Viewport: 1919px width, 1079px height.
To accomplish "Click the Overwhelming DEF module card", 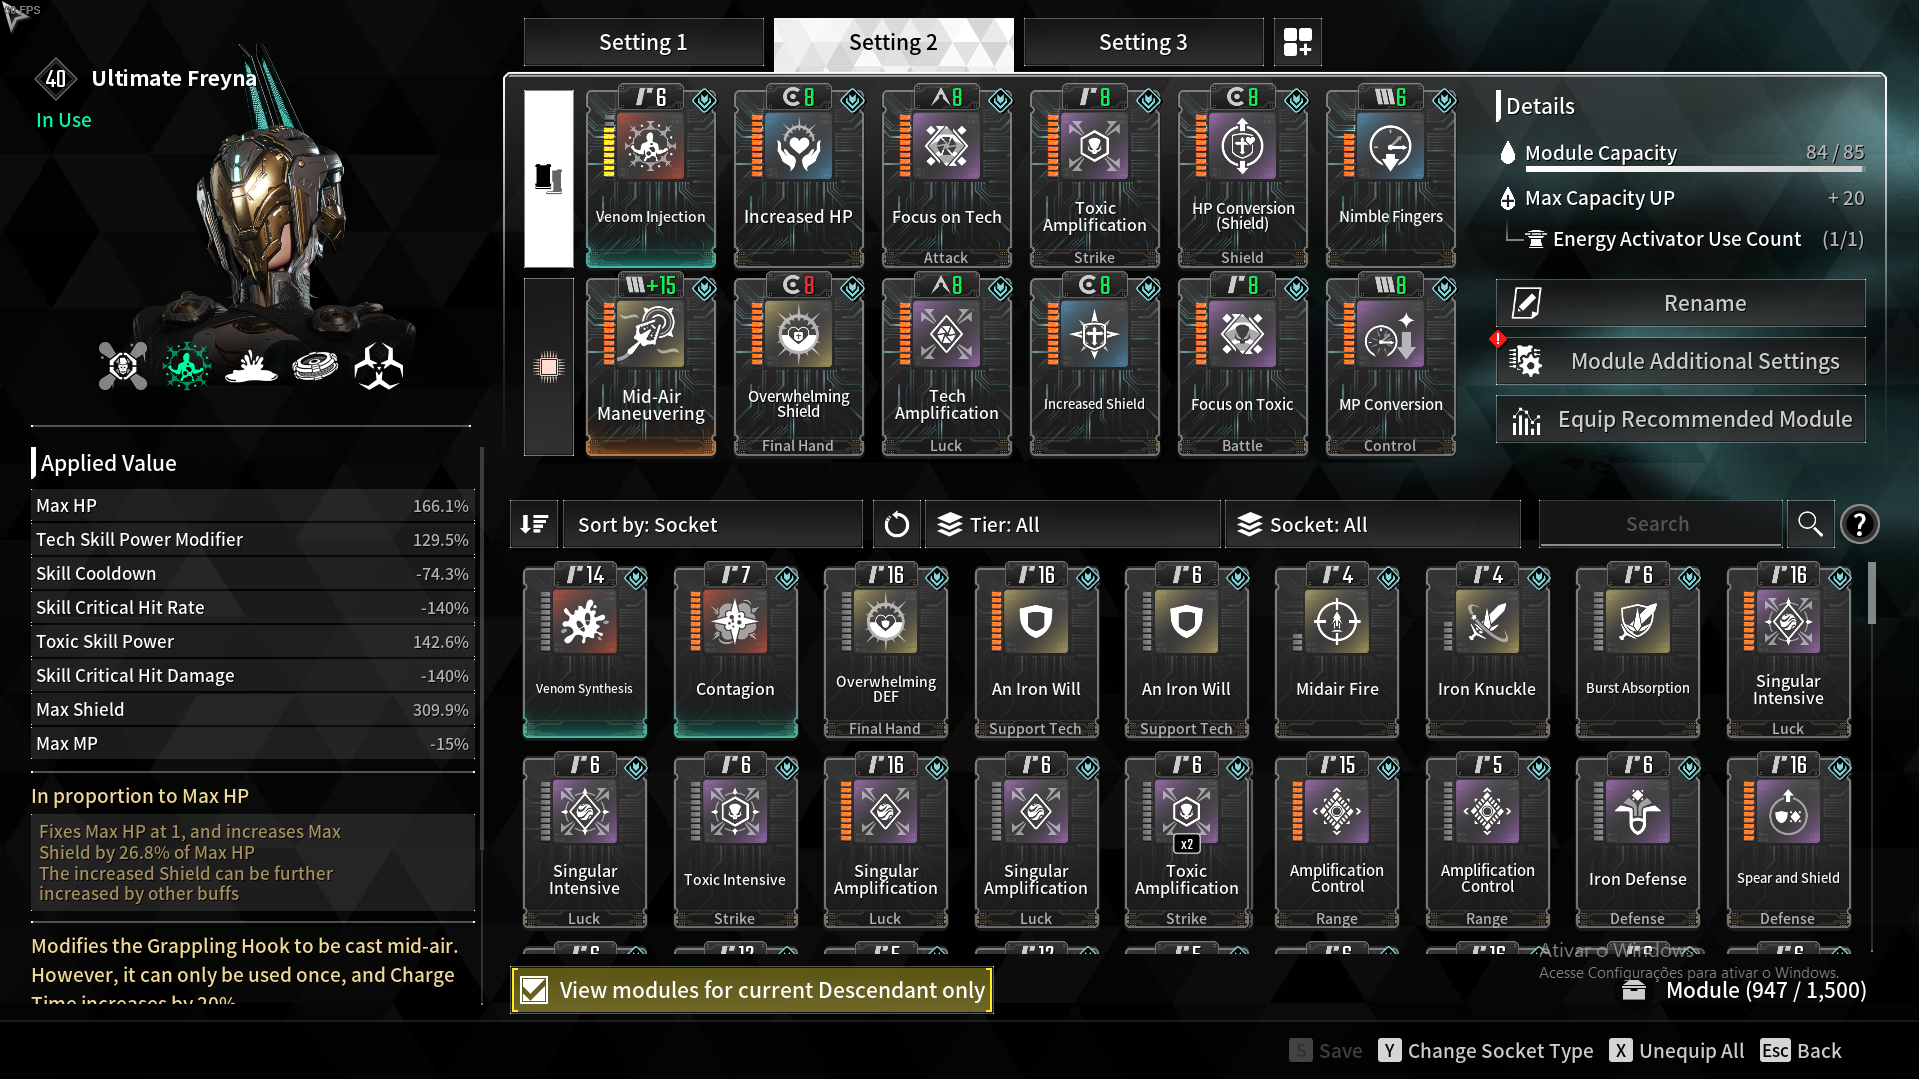I will pyautogui.click(x=885, y=651).
